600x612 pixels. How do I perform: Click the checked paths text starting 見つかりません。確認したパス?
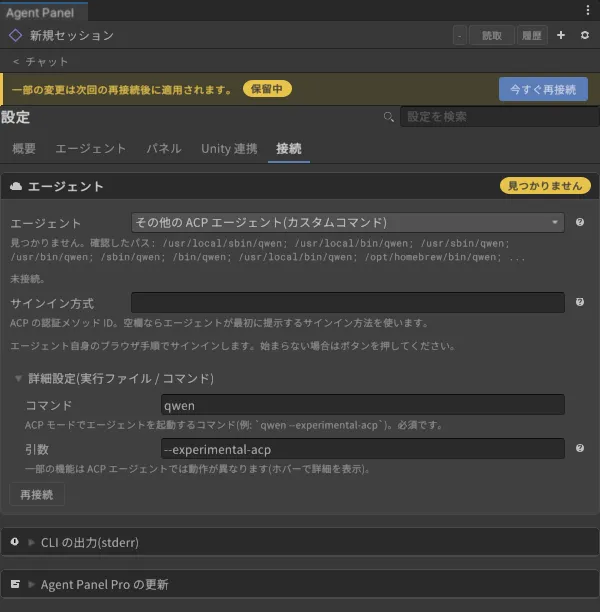click(267, 250)
